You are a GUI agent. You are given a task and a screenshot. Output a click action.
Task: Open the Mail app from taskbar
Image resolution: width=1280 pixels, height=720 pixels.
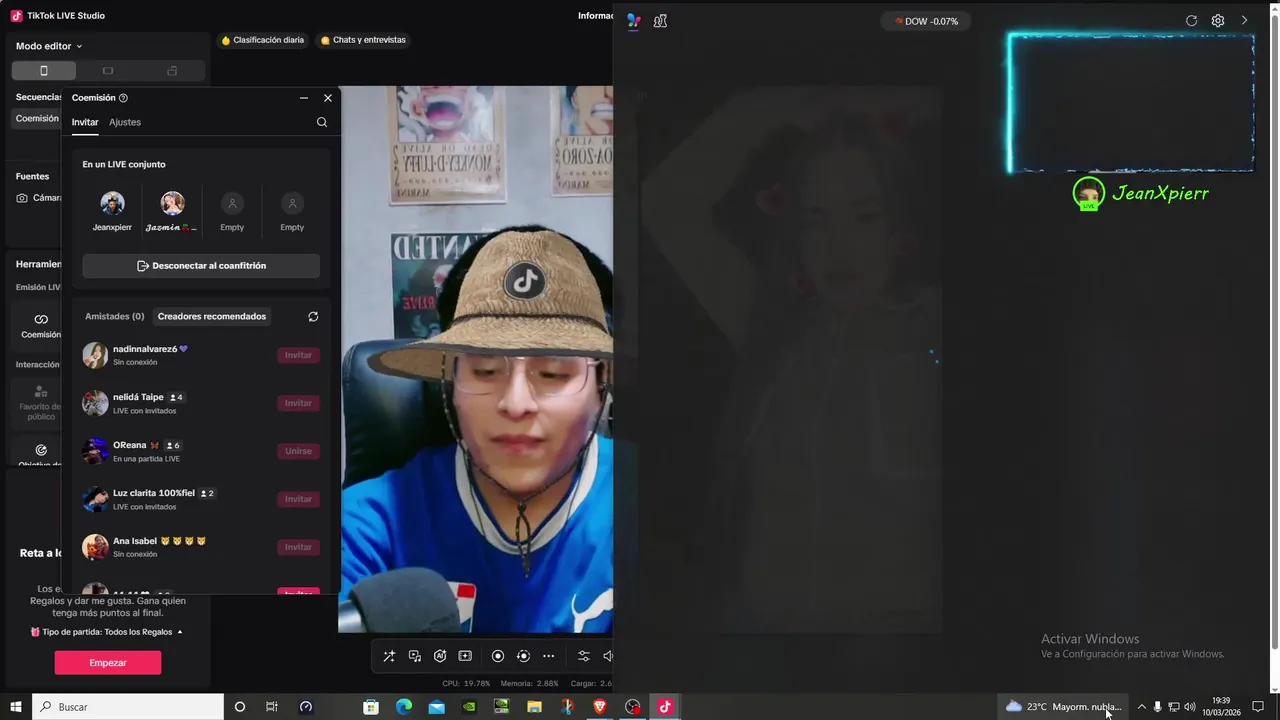[437, 707]
